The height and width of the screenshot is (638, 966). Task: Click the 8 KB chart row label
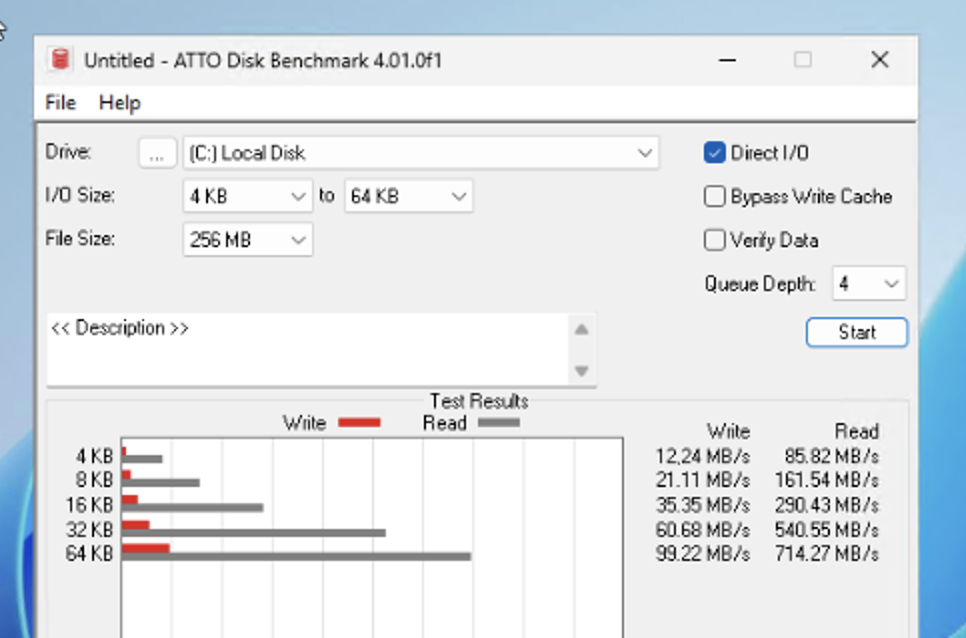(94, 480)
